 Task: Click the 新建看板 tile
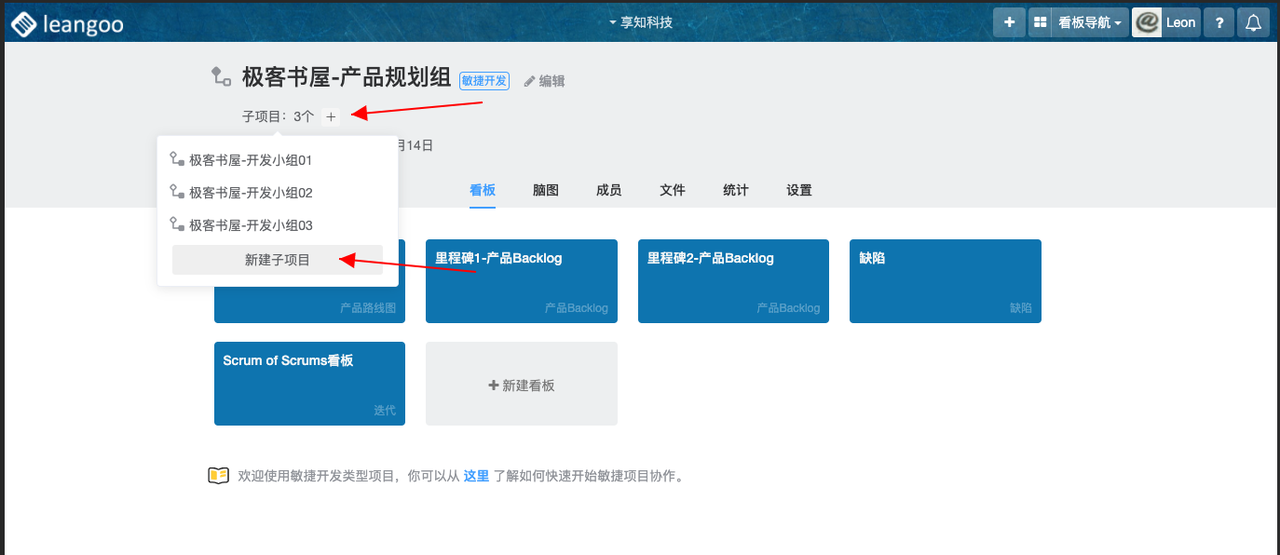click(x=521, y=385)
